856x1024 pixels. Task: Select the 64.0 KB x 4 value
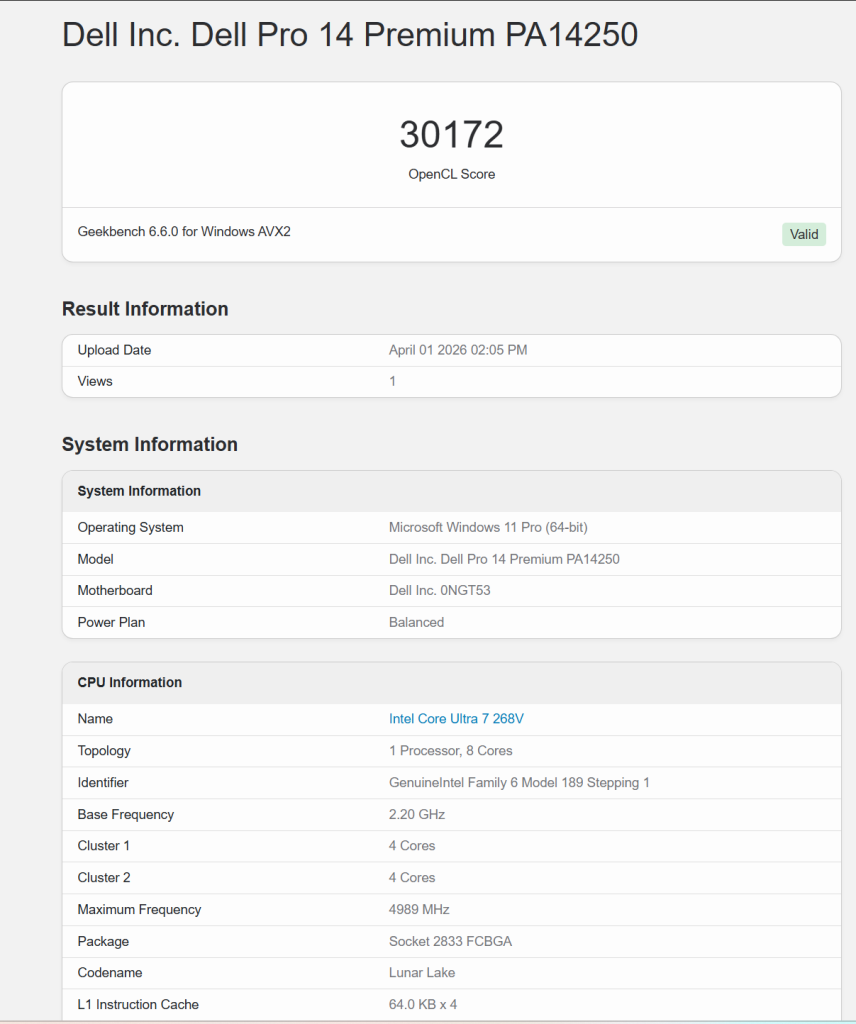coord(422,1004)
